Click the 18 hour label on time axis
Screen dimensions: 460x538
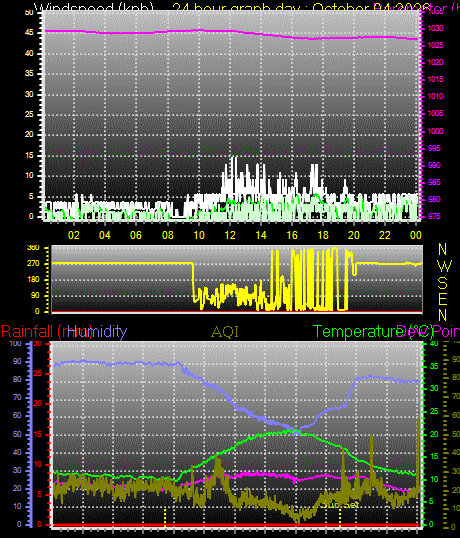point(323,235)
